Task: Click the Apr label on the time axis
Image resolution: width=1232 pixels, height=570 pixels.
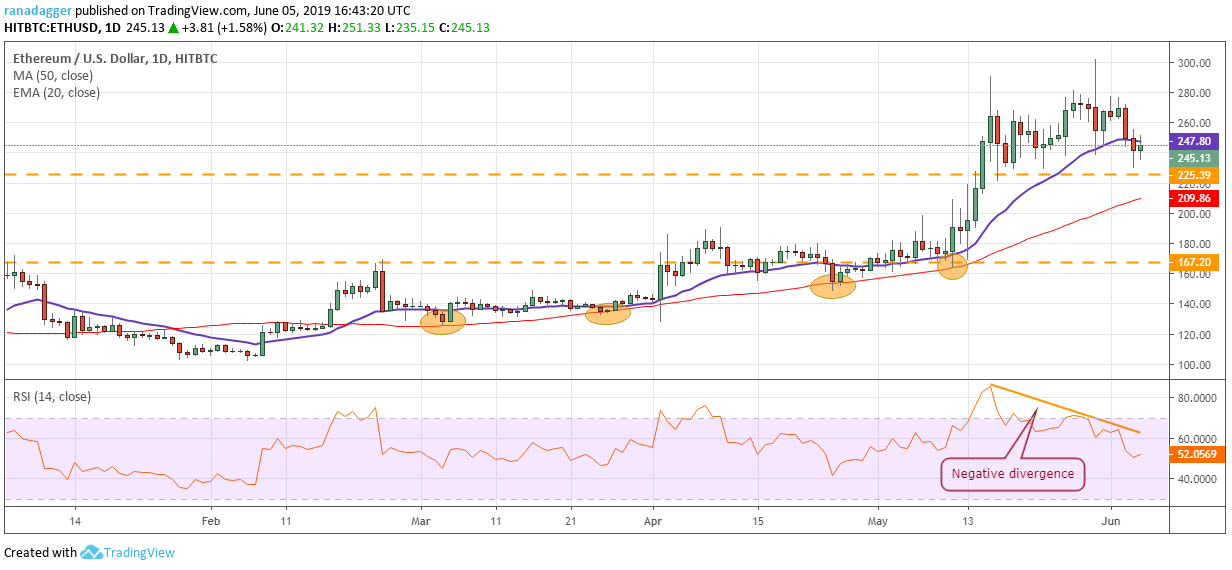Action: click(653, 521)
